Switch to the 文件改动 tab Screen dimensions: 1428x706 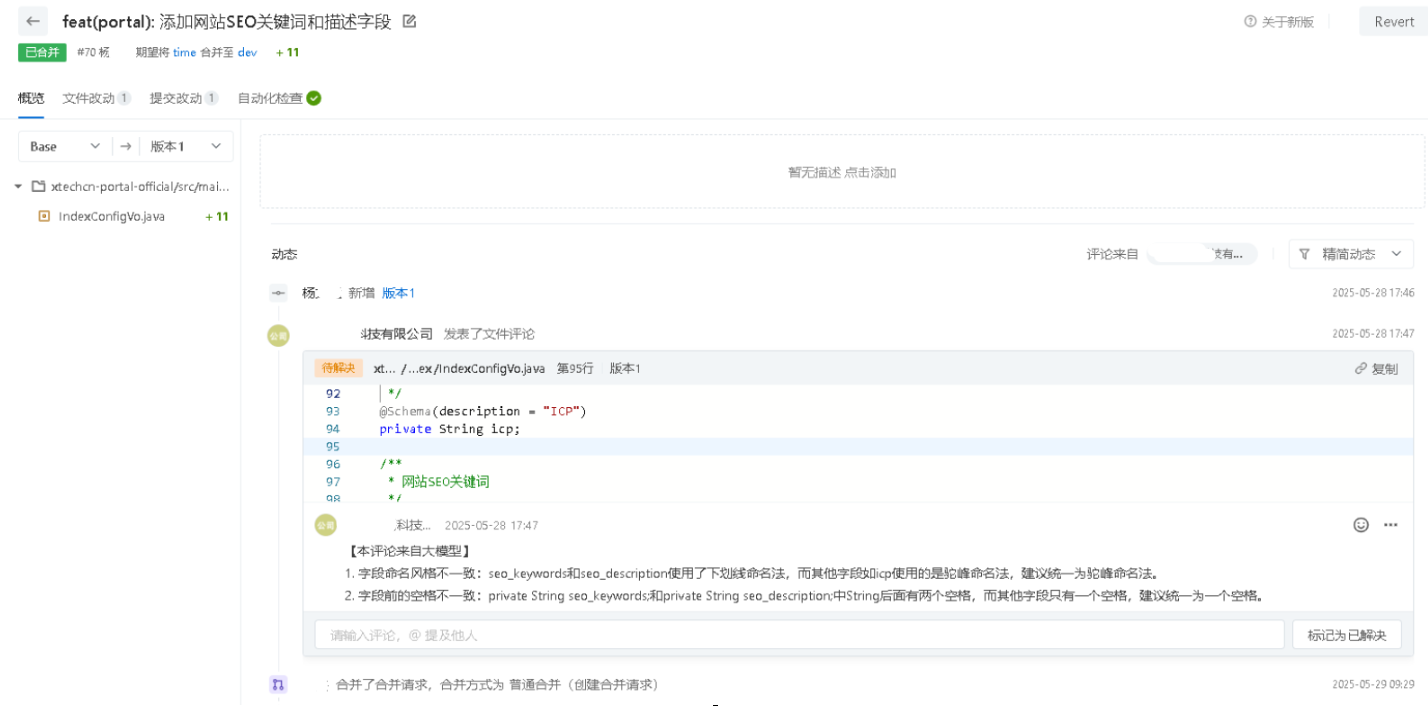pos(89,98)
